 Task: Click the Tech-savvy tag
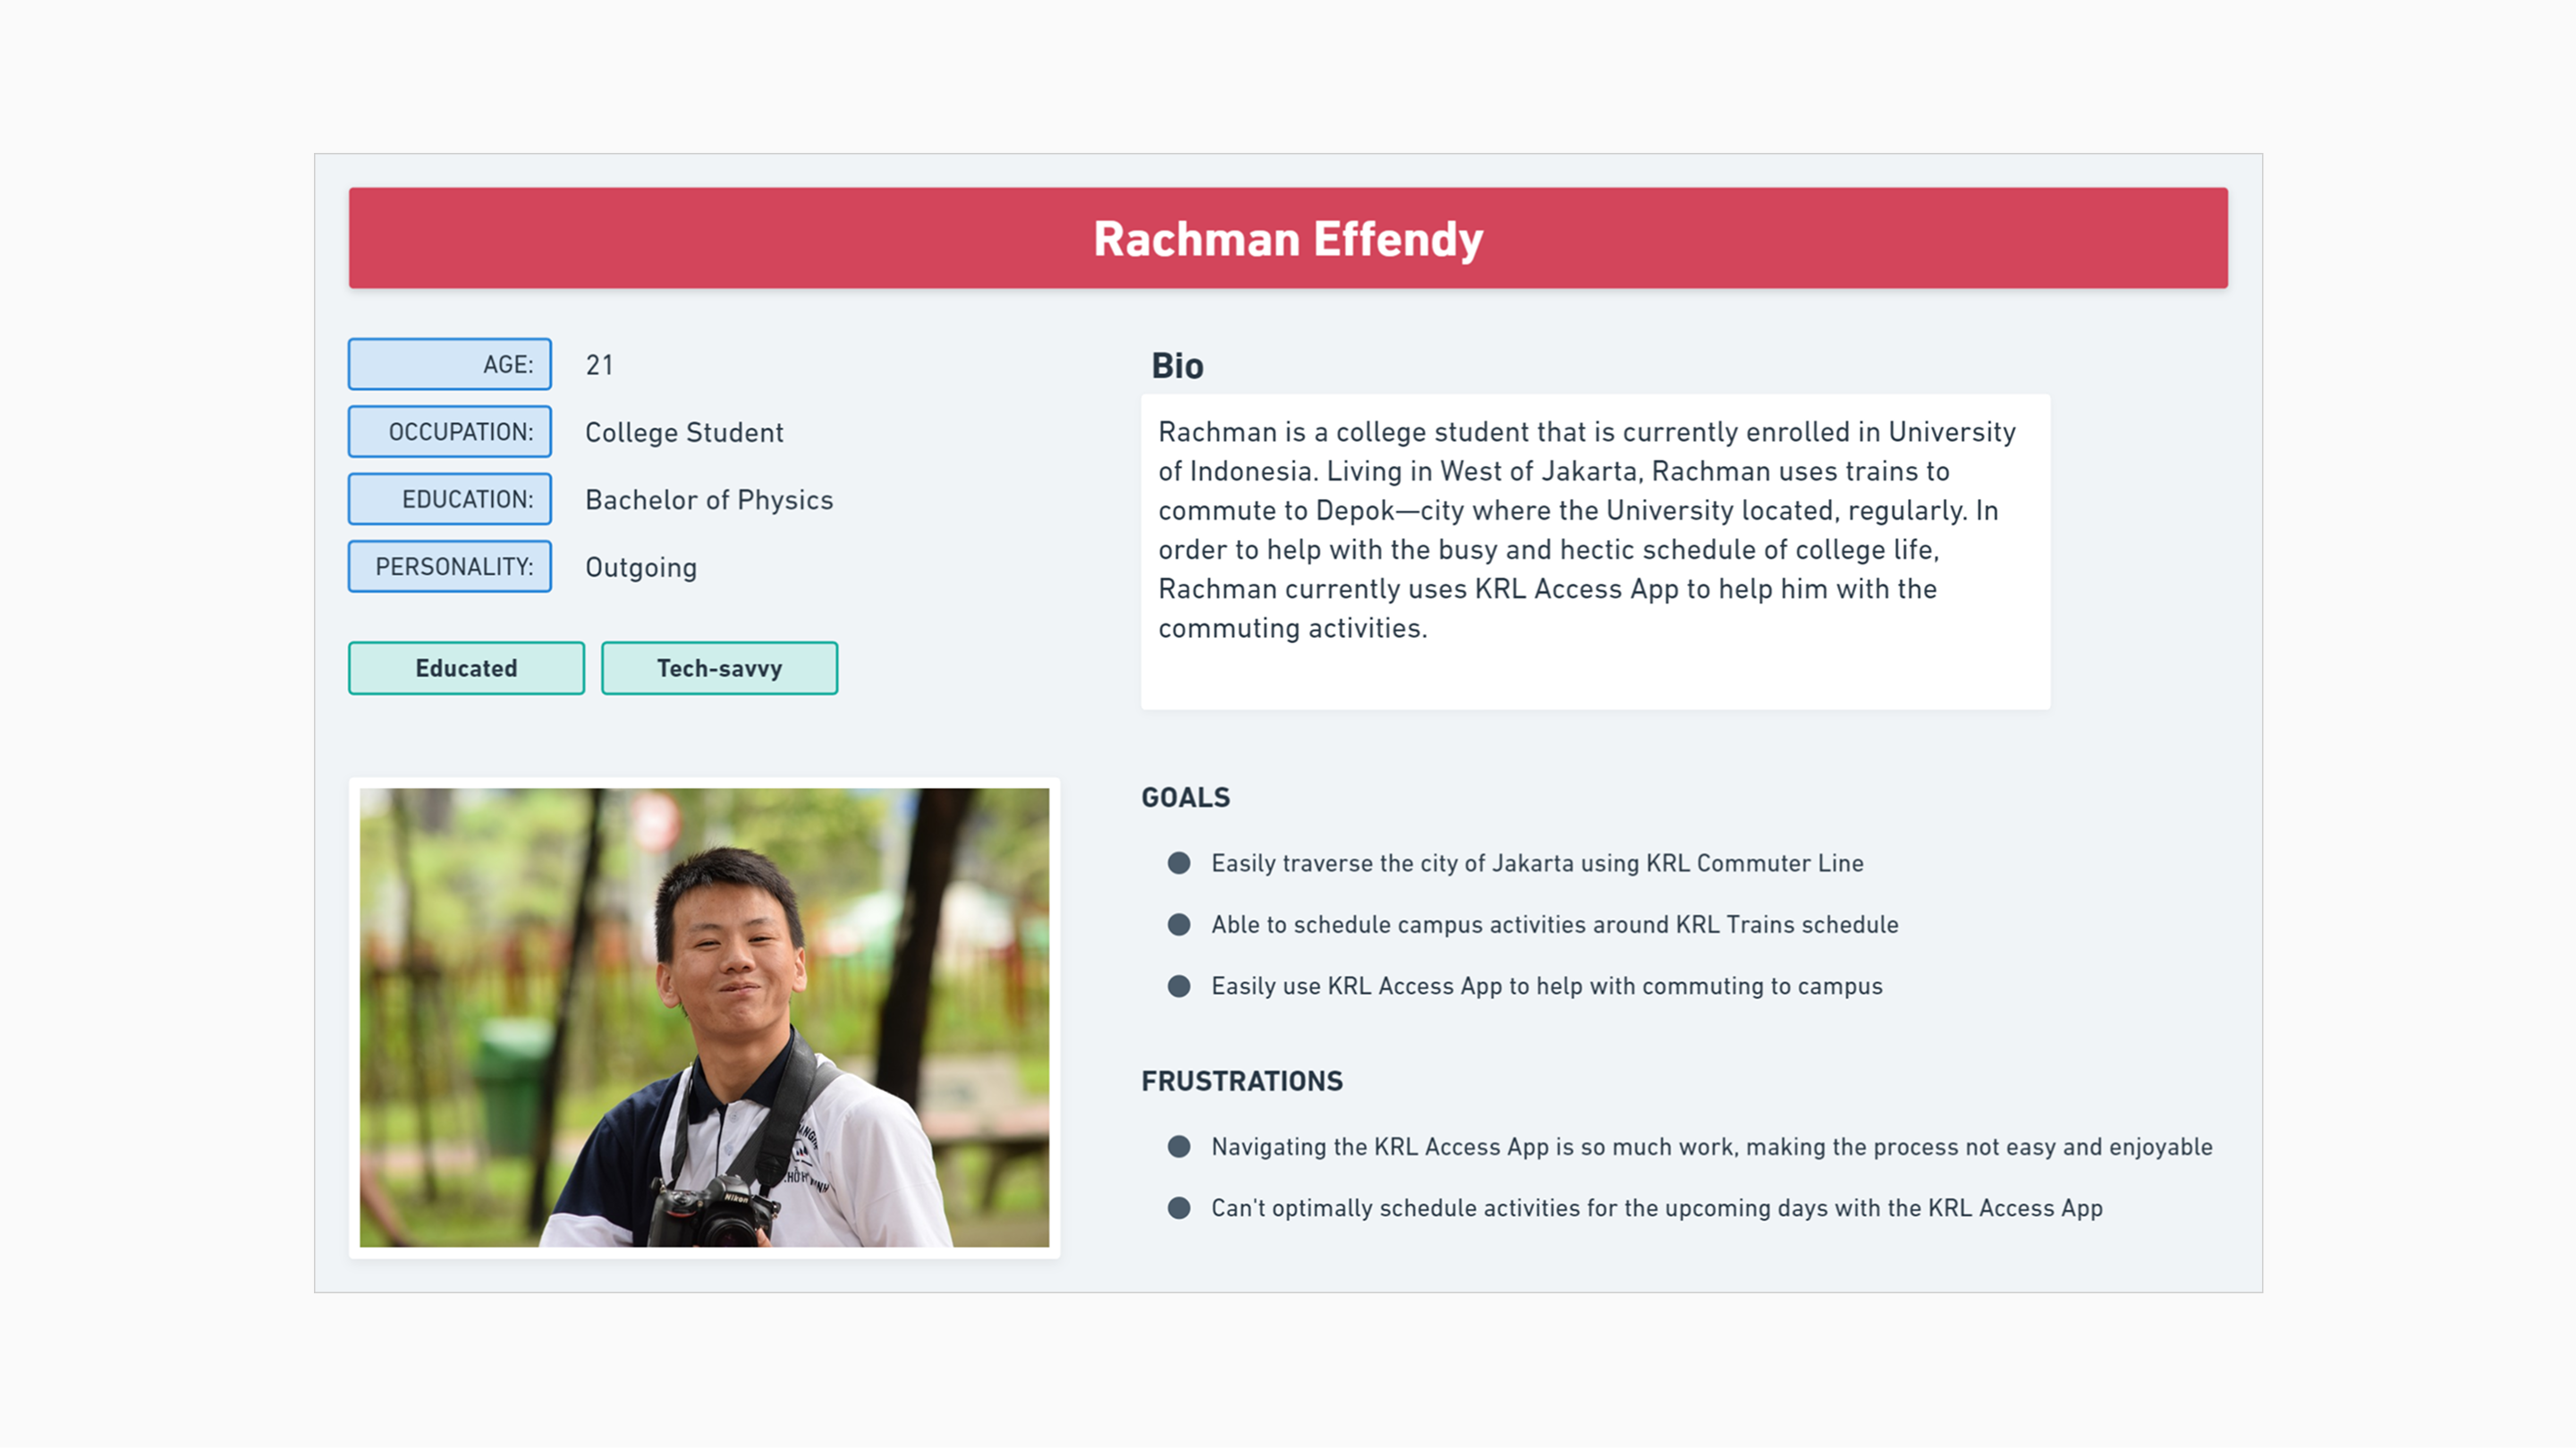click(719, 668)
